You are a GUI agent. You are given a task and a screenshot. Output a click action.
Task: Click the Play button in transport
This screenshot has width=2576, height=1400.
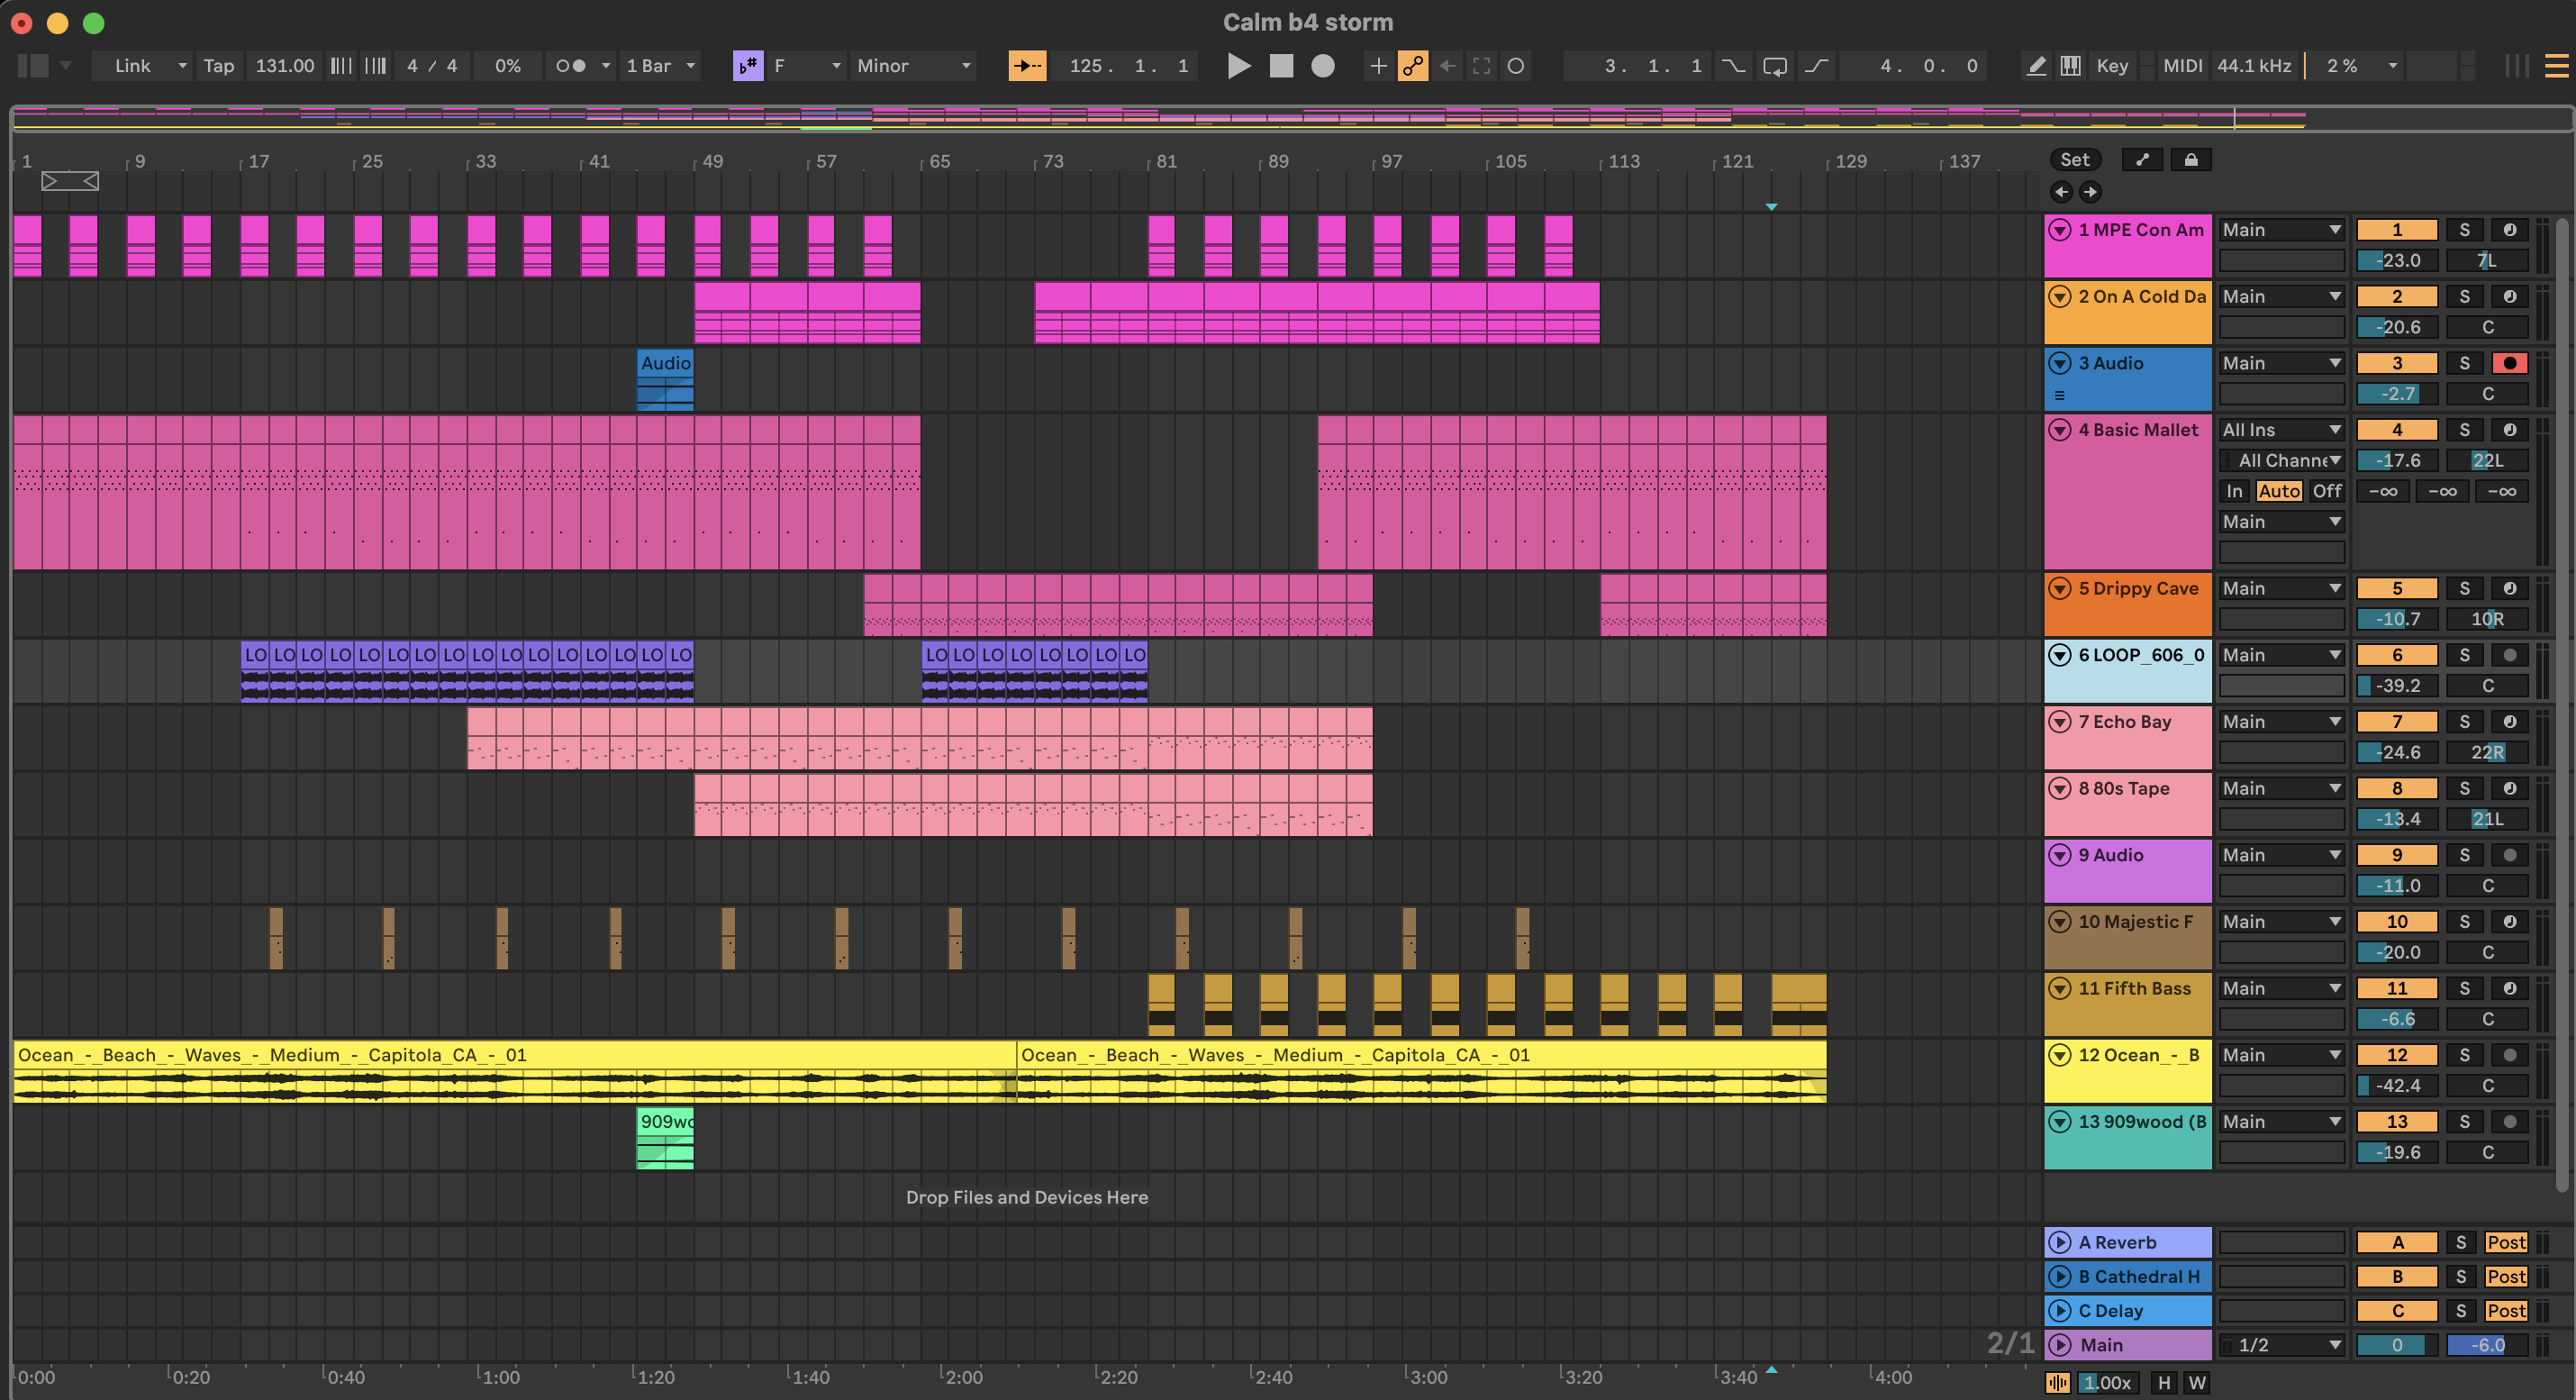click(1238, 66)
